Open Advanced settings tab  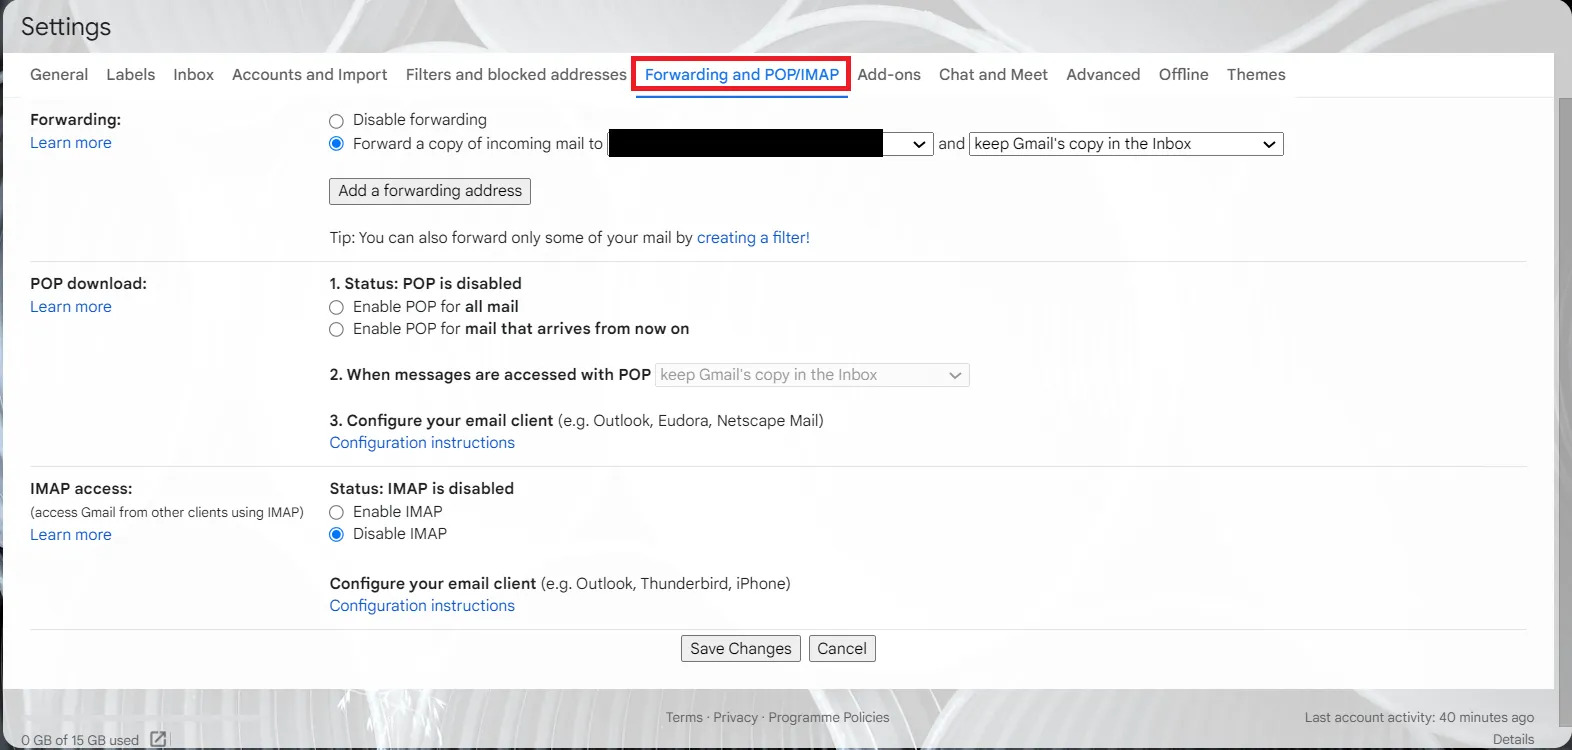point(1103,75)
